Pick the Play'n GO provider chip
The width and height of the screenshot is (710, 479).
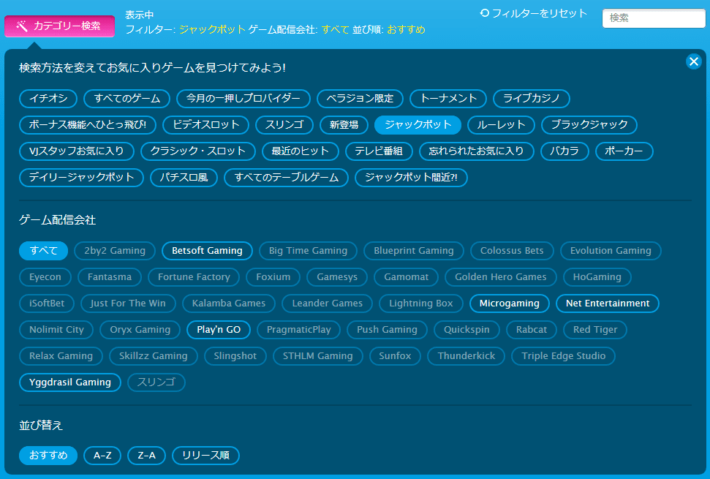(217, 329)
